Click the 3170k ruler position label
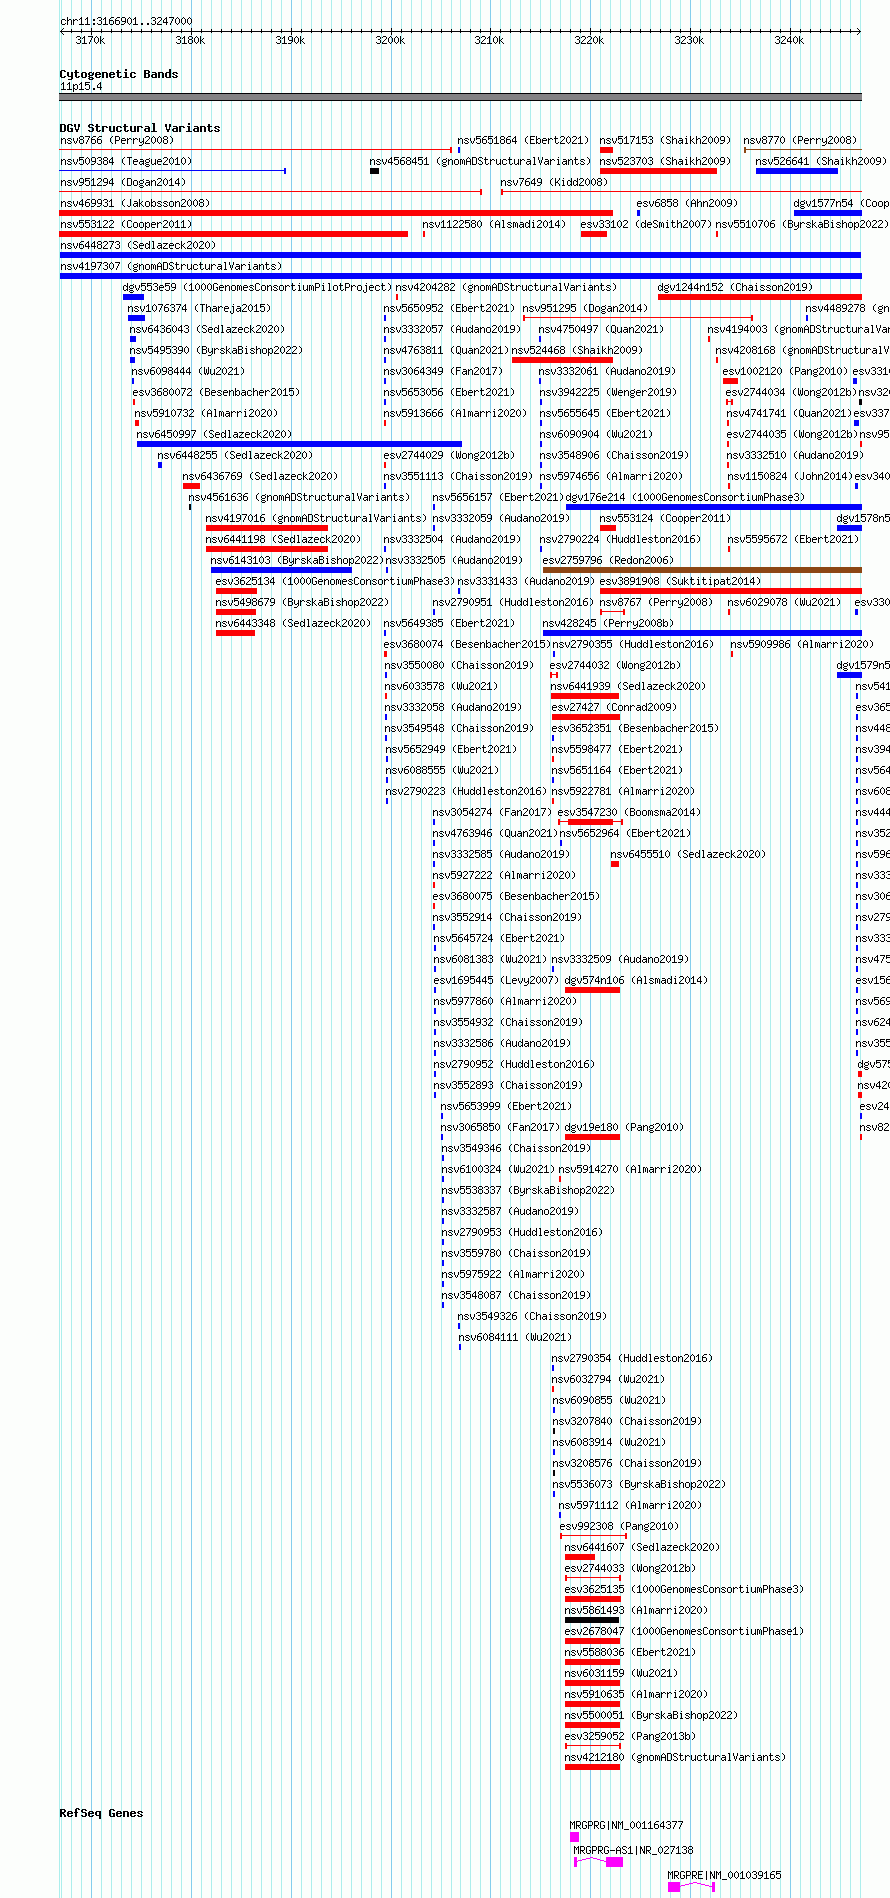The image size is (890, 1898). click(90, 40)
